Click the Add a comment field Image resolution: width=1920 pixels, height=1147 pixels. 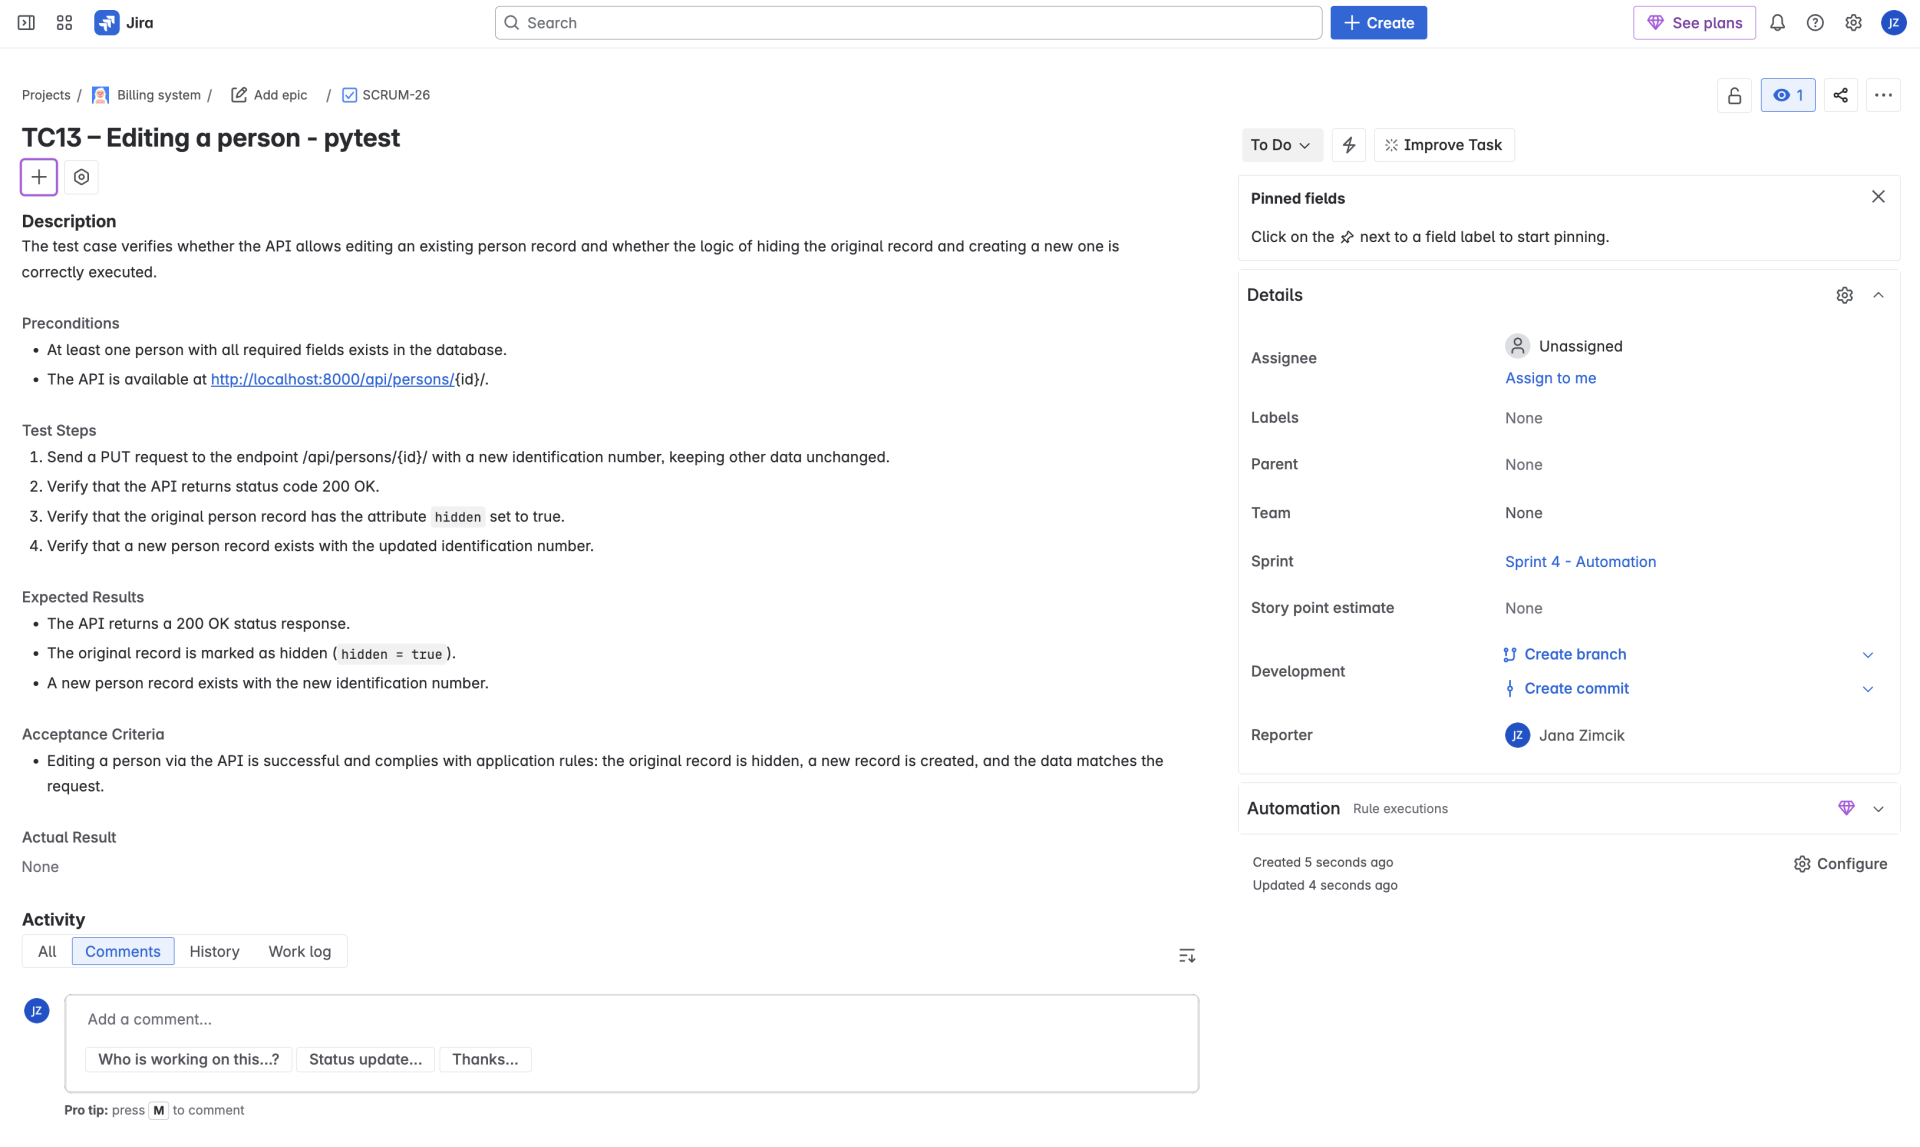[630, 1019]
